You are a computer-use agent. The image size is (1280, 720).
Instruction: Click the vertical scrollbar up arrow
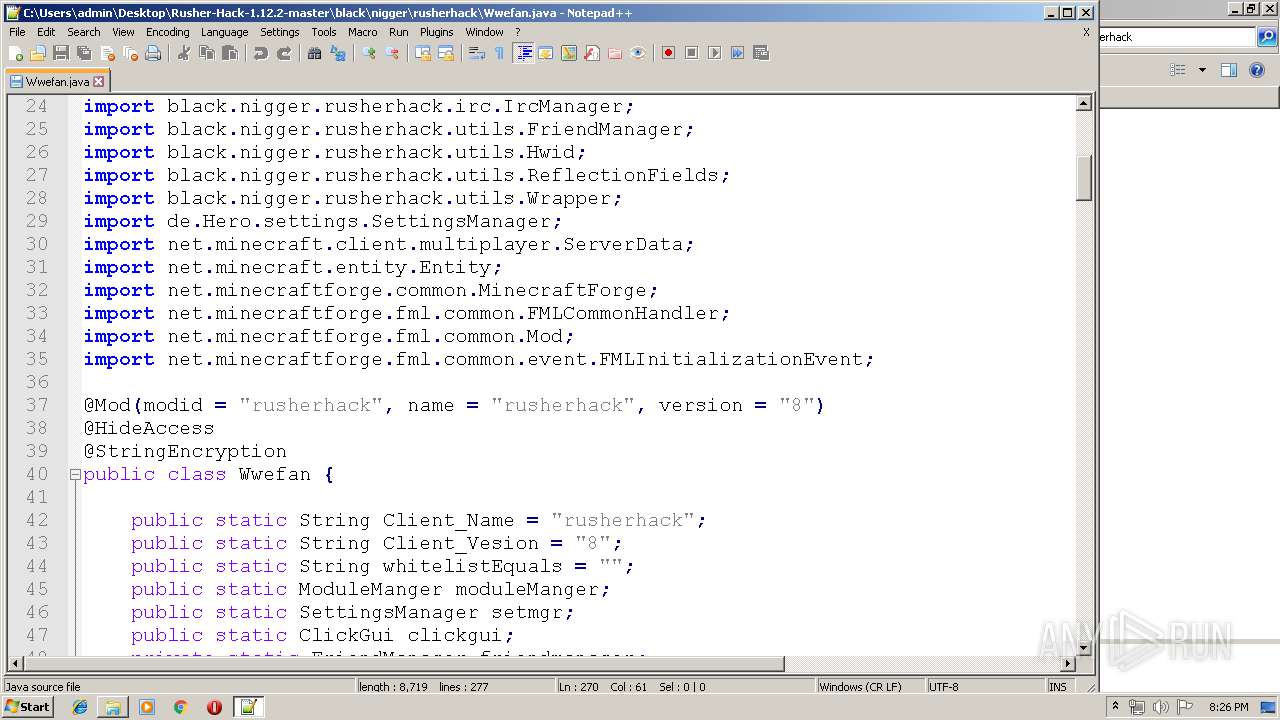[x=1084, y=103]
